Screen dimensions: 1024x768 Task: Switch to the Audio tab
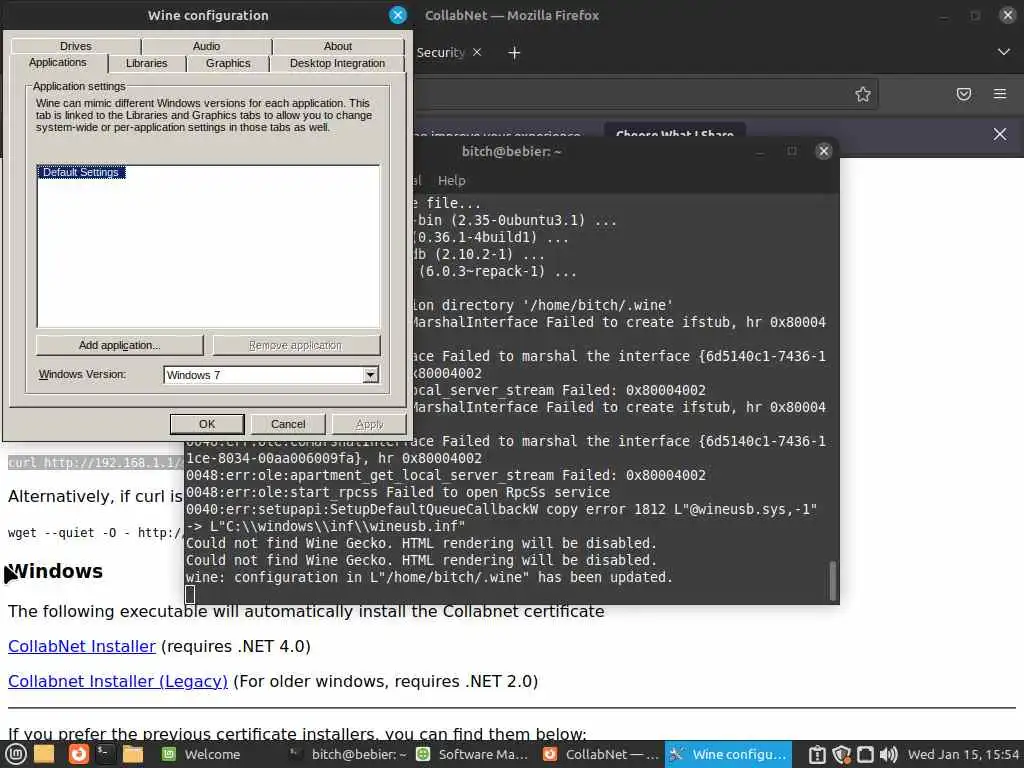pyautogui.click(x=206, y=46)
